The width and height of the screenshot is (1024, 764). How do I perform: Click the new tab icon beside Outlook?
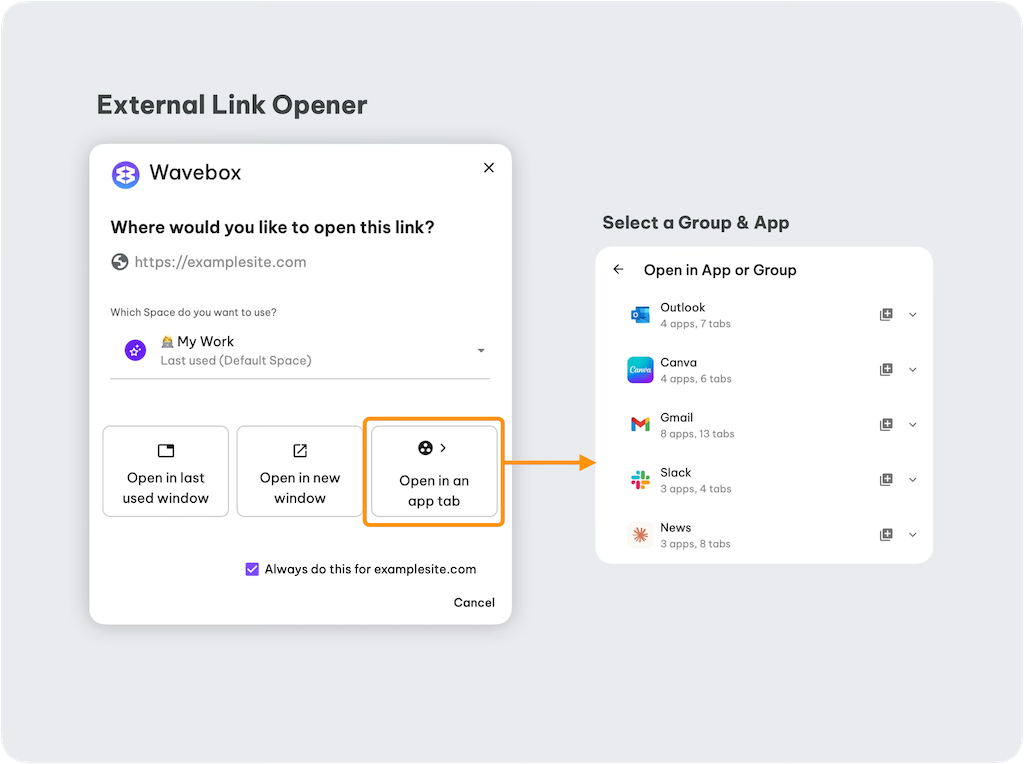pos(886,315)
